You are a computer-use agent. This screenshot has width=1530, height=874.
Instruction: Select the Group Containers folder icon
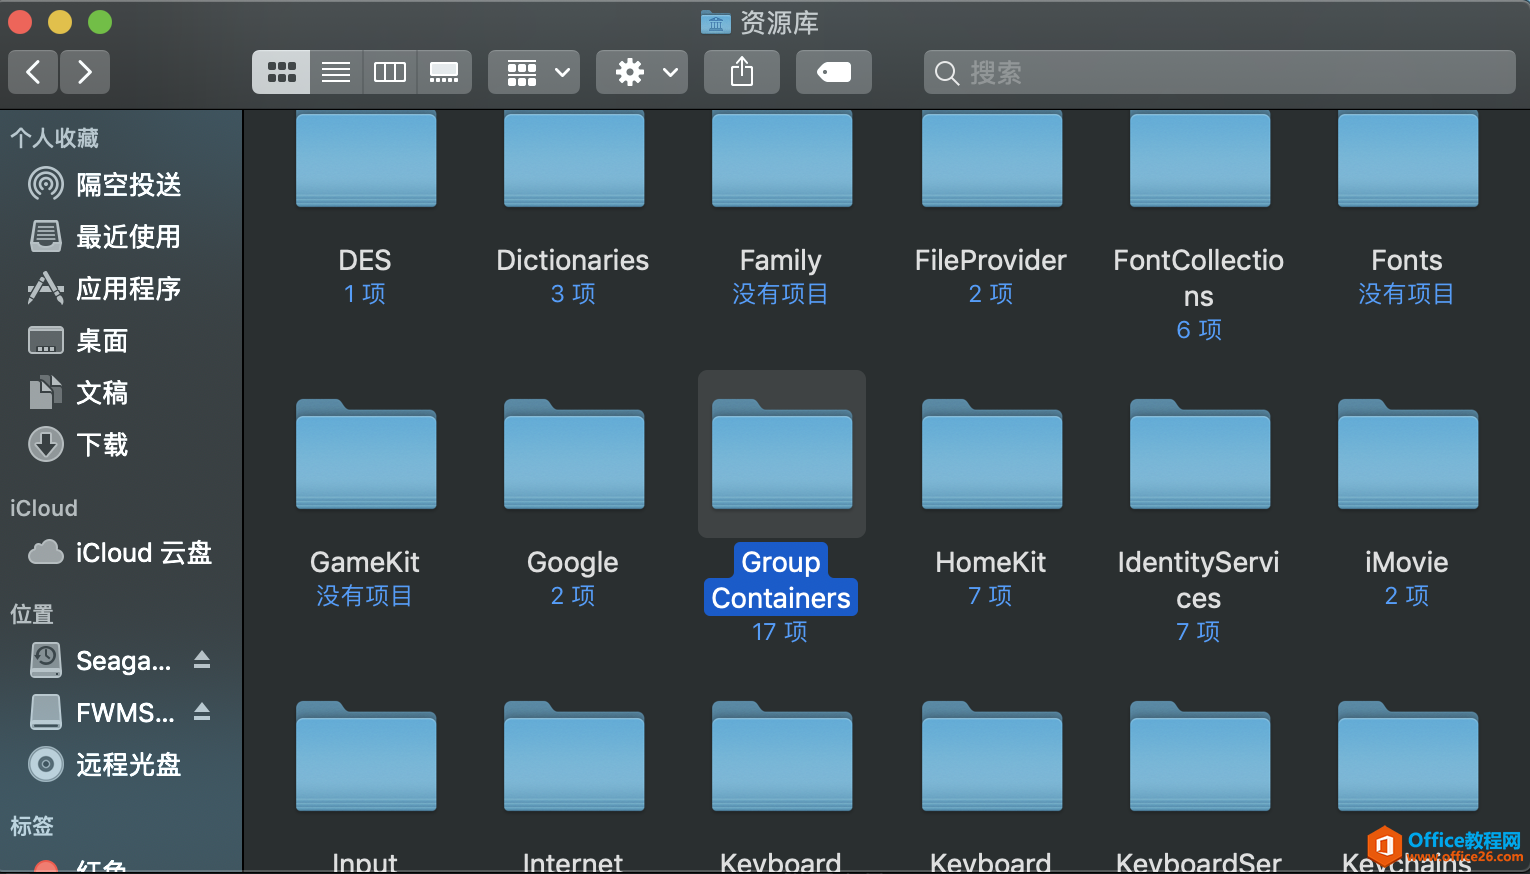click(782, 455)
